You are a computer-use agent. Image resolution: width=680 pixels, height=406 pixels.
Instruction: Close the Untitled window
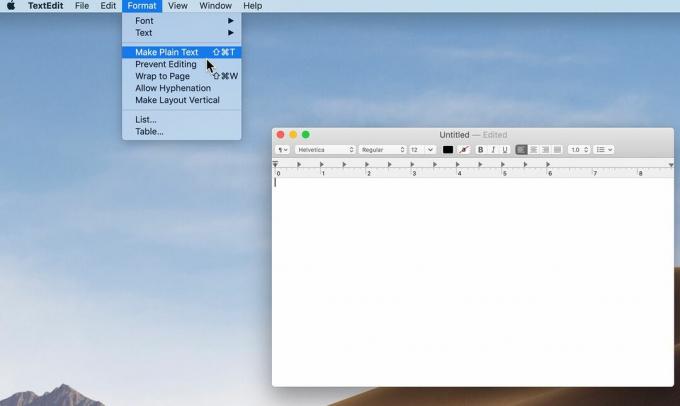click(281, 135)
